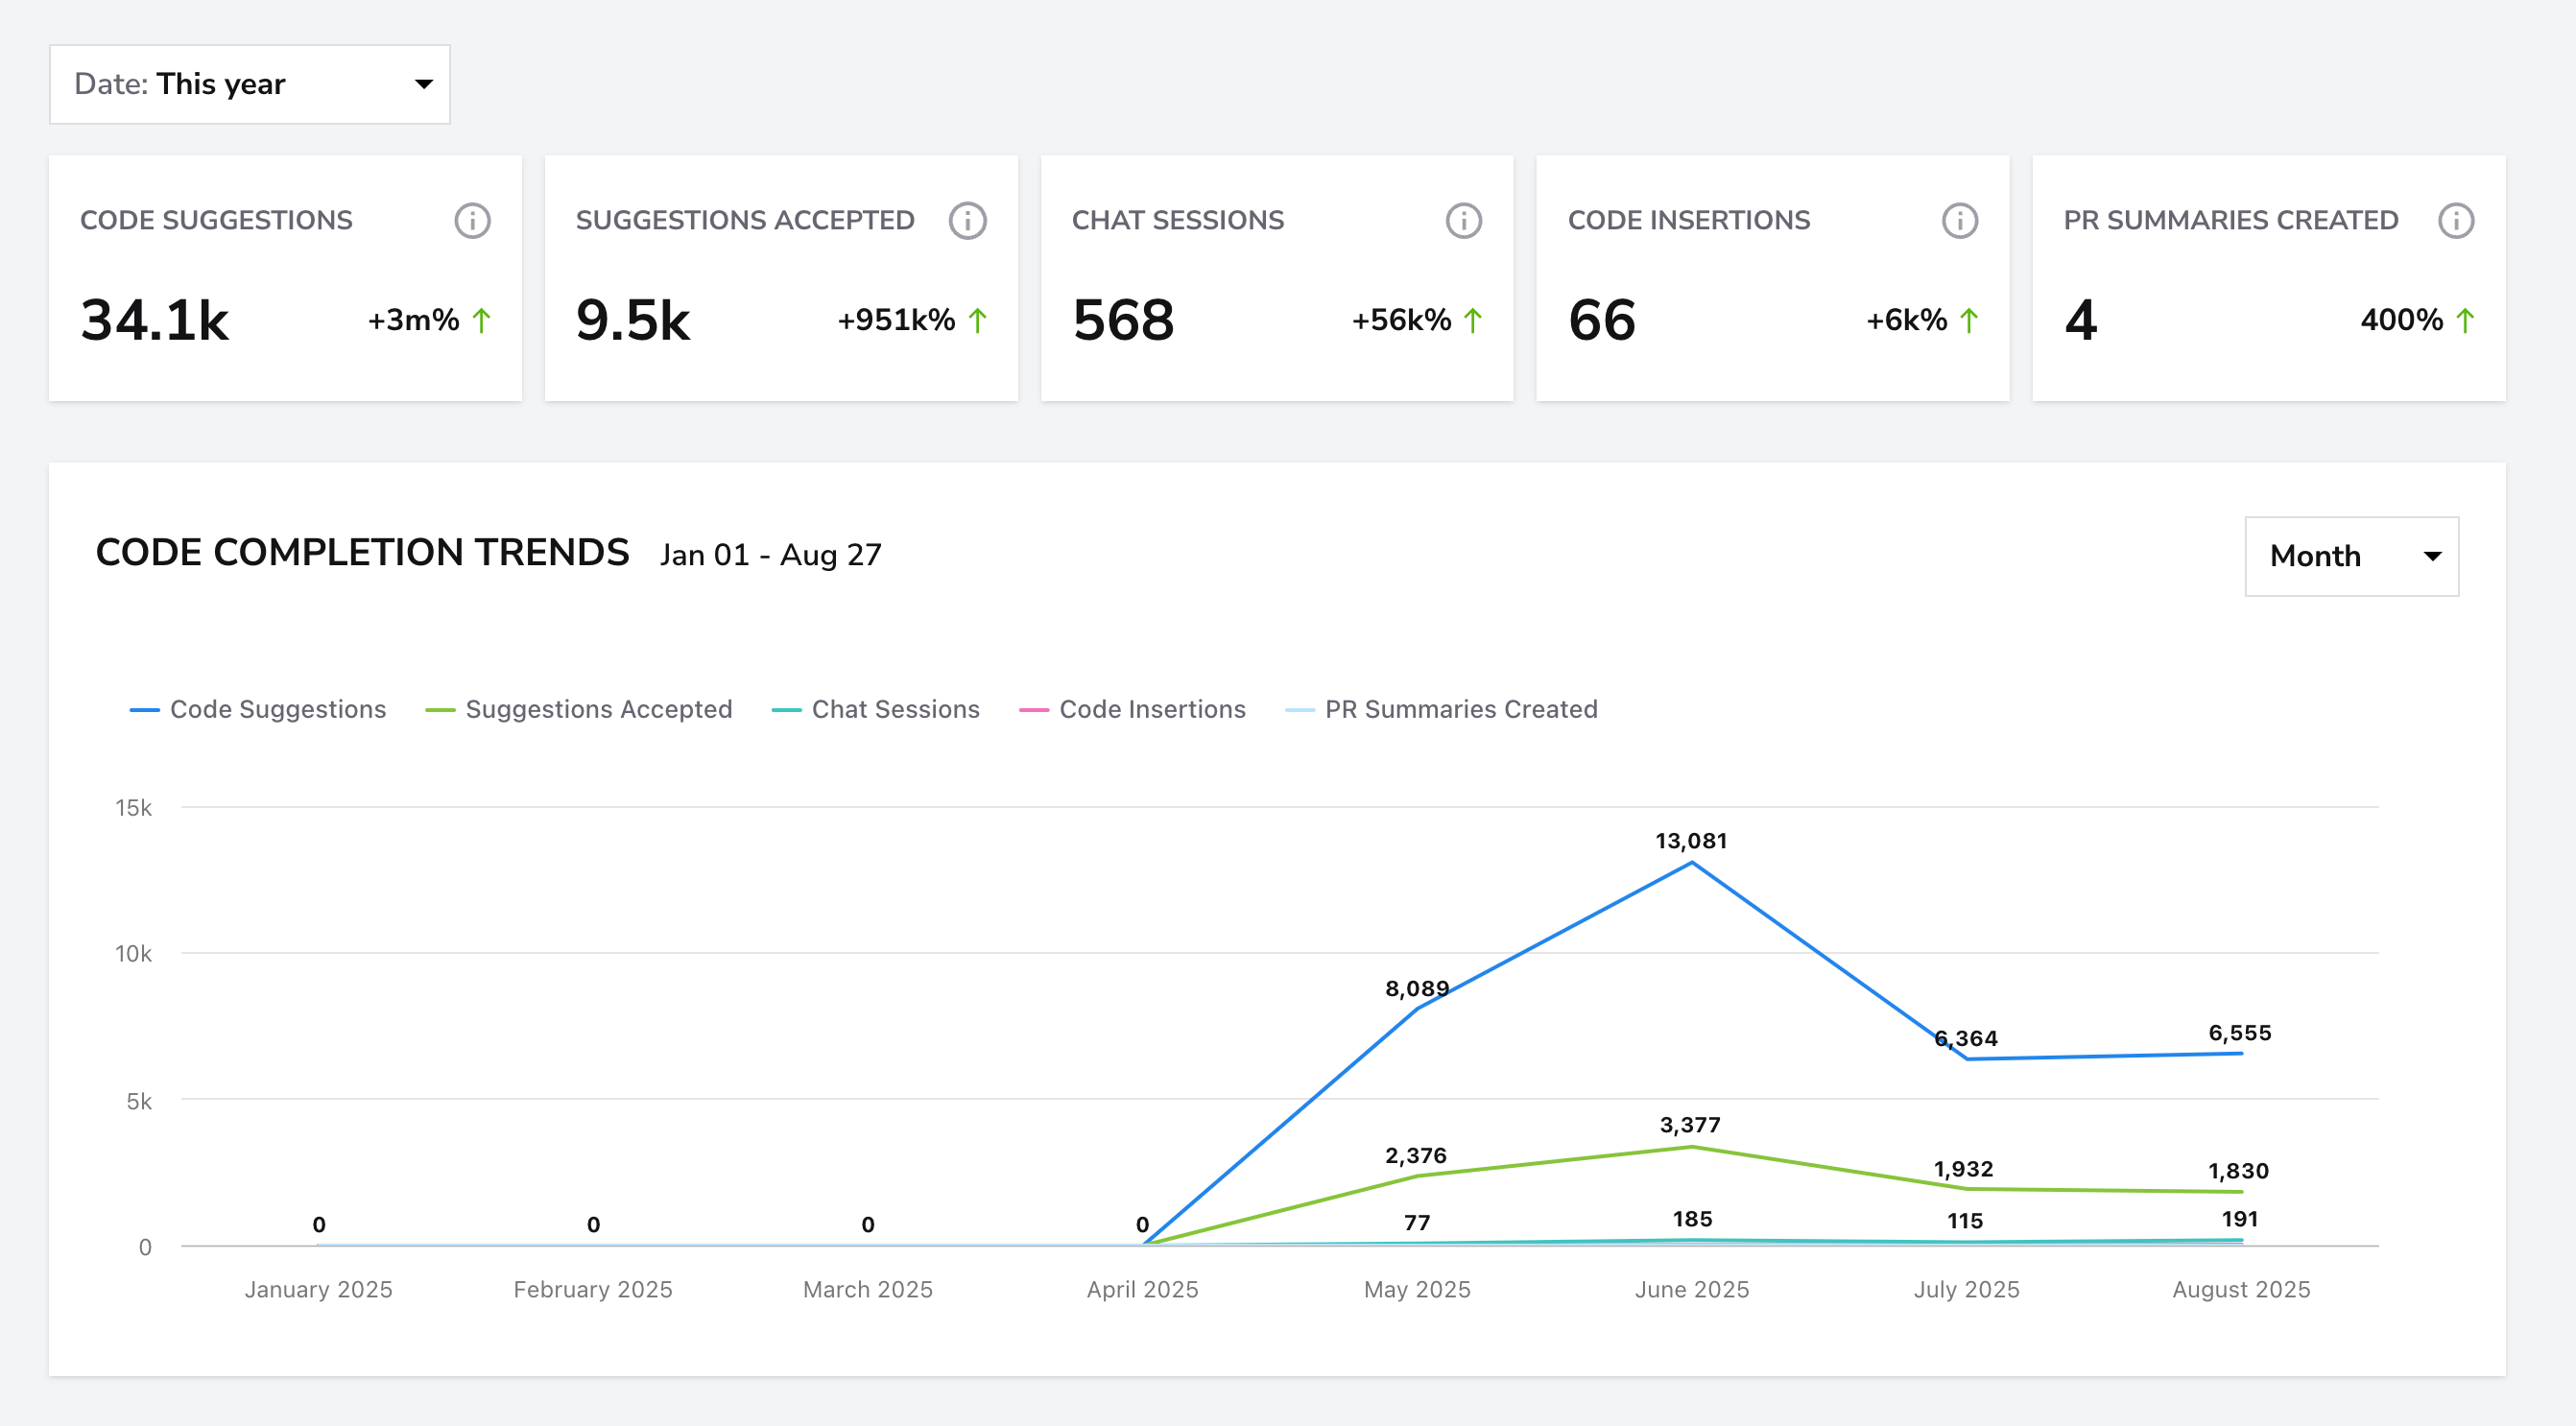Click the Jan 01 - Aug 27 date range
Viewport: 2576px width, 1426px height.
(771, 555)
